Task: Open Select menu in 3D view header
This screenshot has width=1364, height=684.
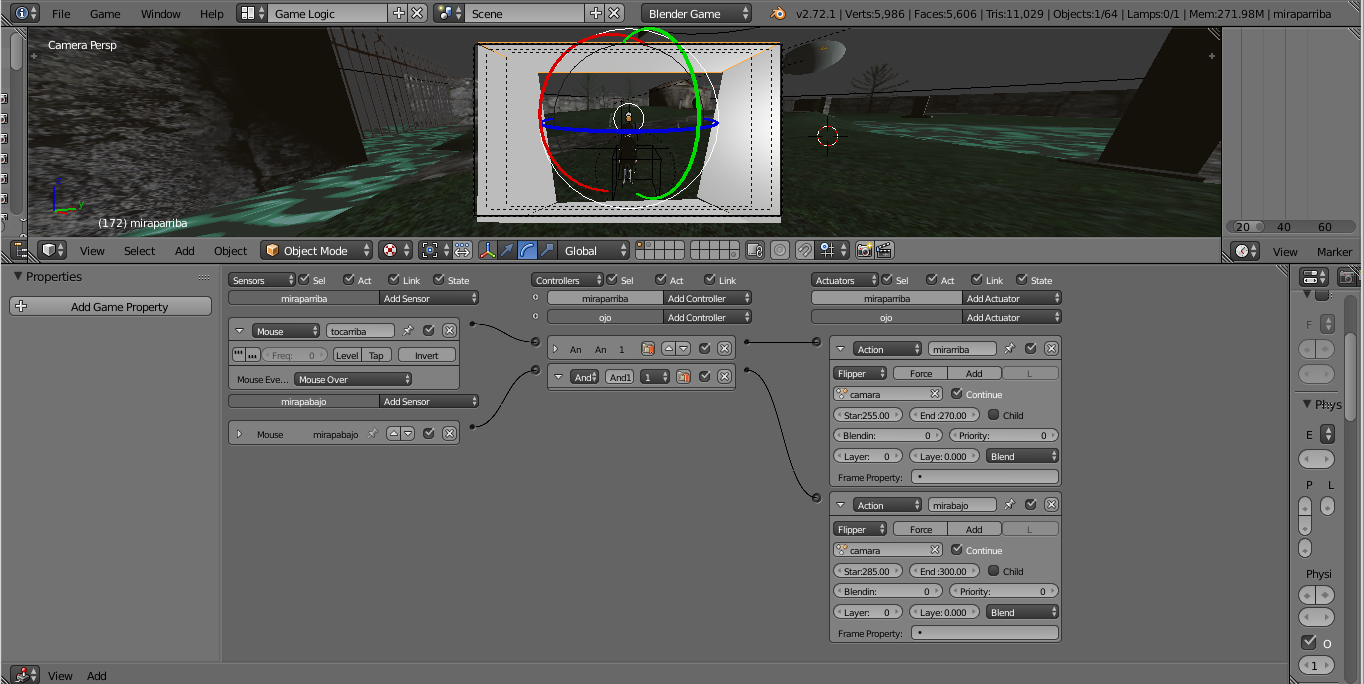Action: [139, 251]
